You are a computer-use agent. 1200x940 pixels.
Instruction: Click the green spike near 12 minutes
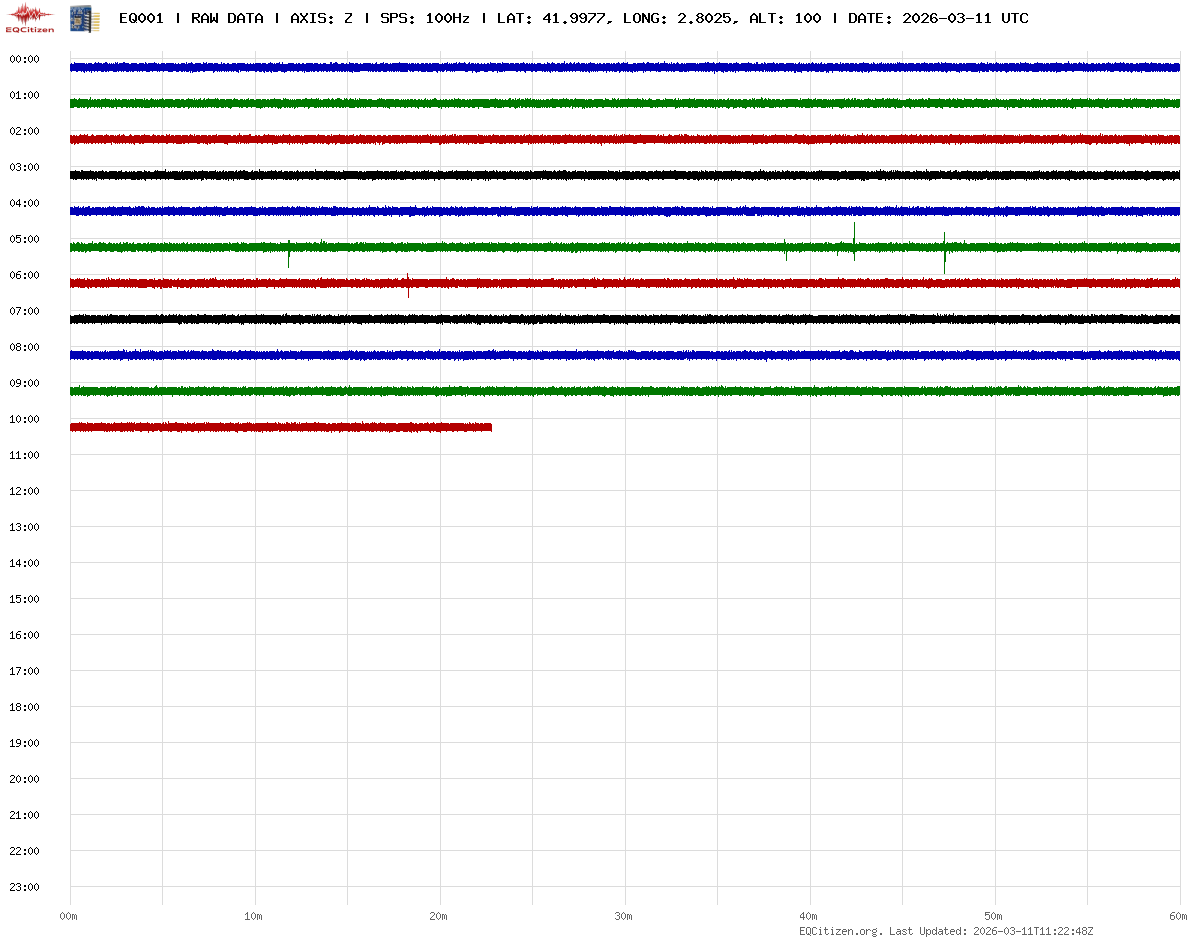coord(289,254)
